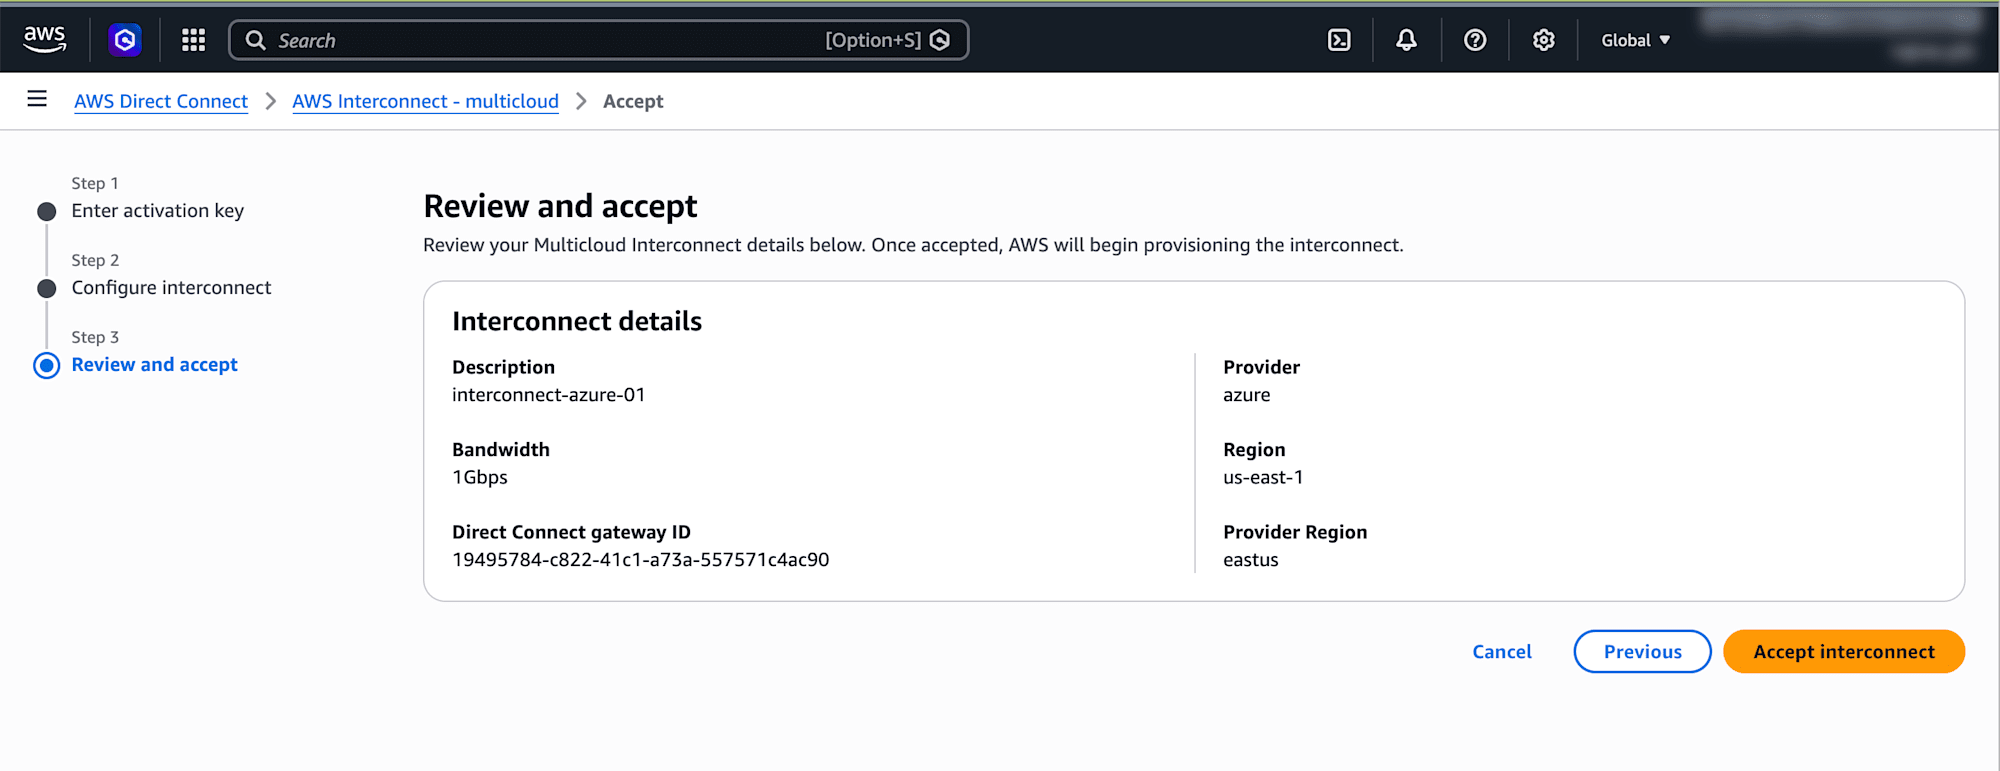Select the region value us-east-1
2000x771 pixels.
pyautogui.click(x=1263, y=477)
